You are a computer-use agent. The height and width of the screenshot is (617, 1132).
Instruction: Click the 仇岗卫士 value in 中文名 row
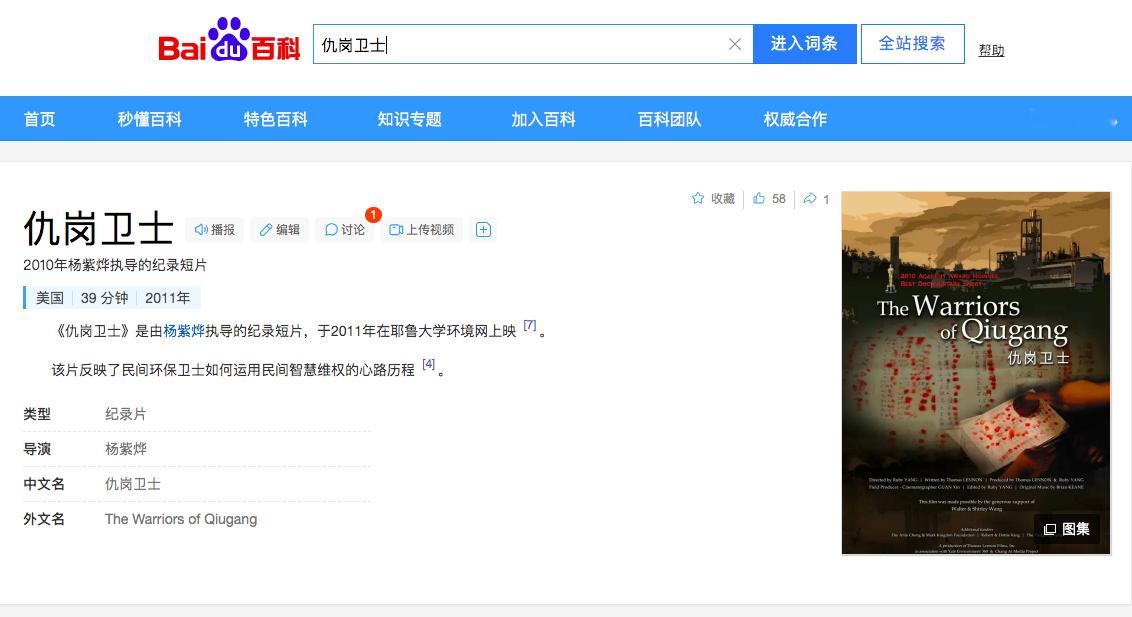133,484
